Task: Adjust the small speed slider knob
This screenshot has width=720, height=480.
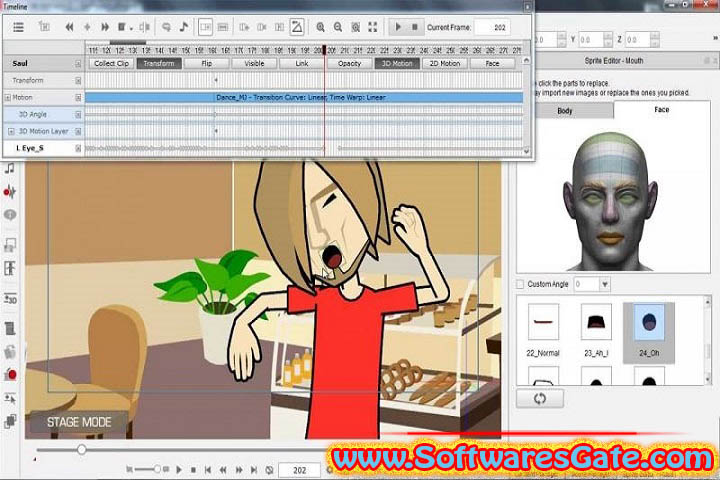Action: click(x=157, y=469)
